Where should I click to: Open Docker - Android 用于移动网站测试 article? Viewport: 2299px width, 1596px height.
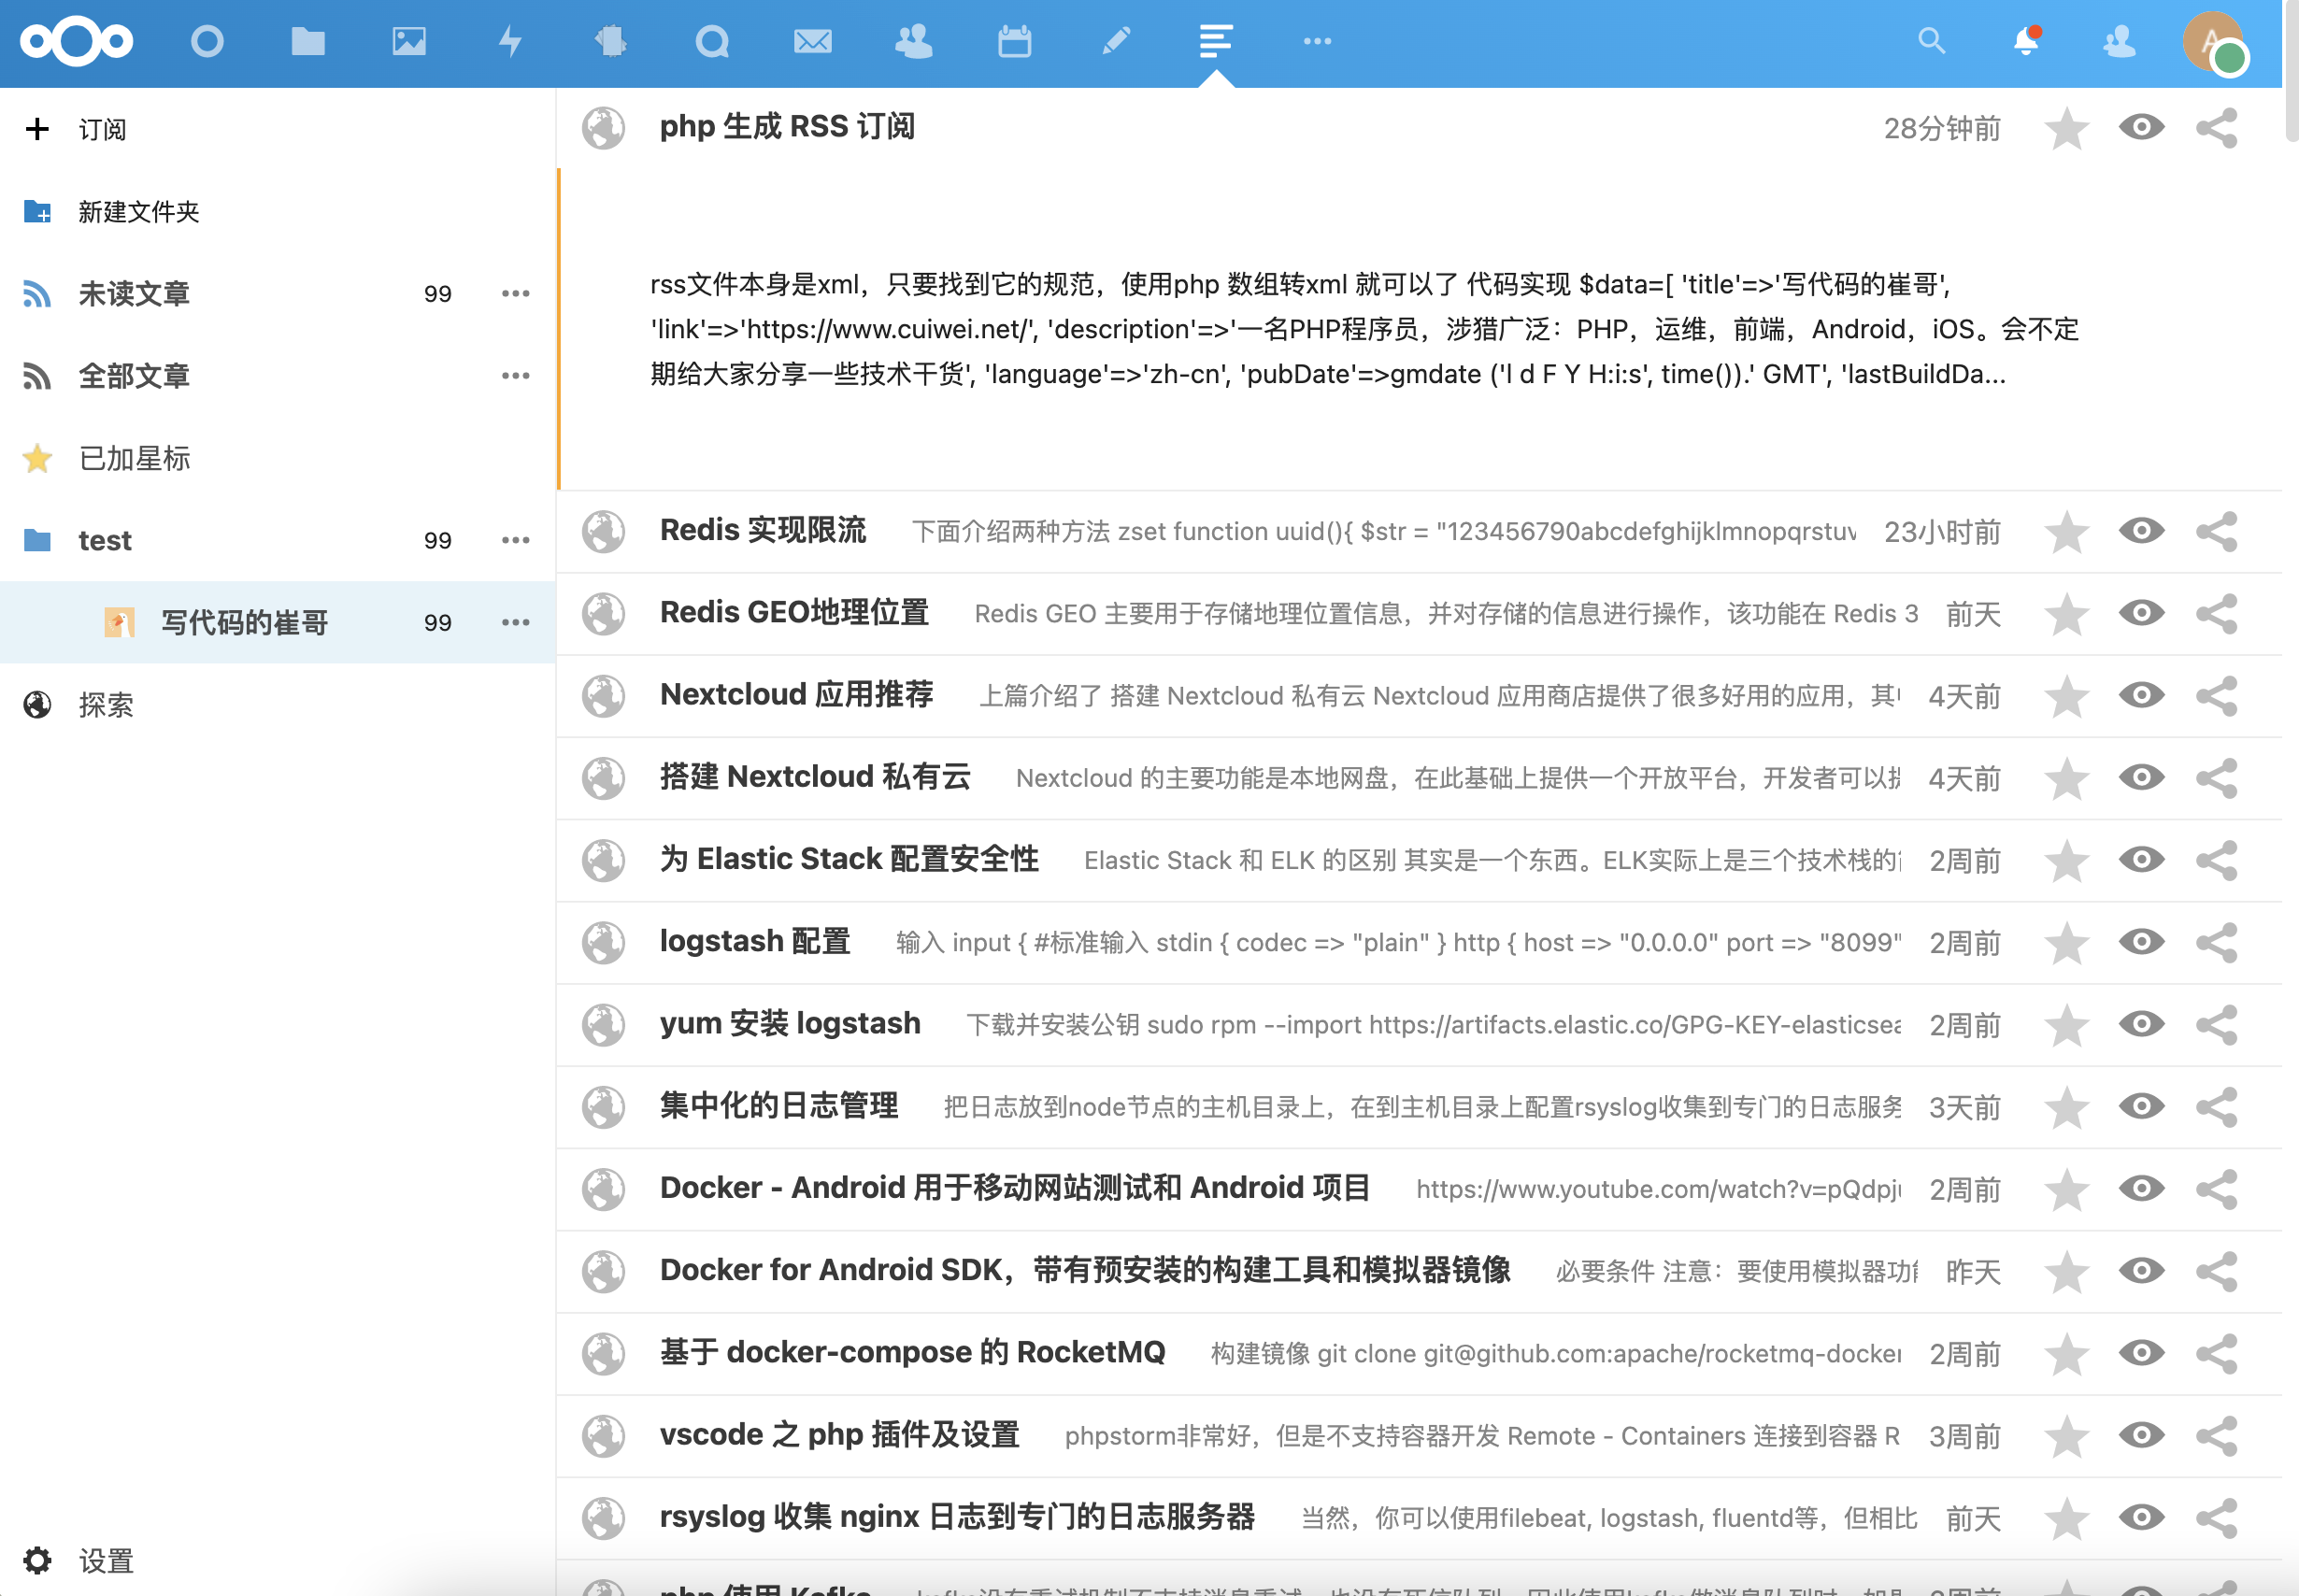1015,1187
